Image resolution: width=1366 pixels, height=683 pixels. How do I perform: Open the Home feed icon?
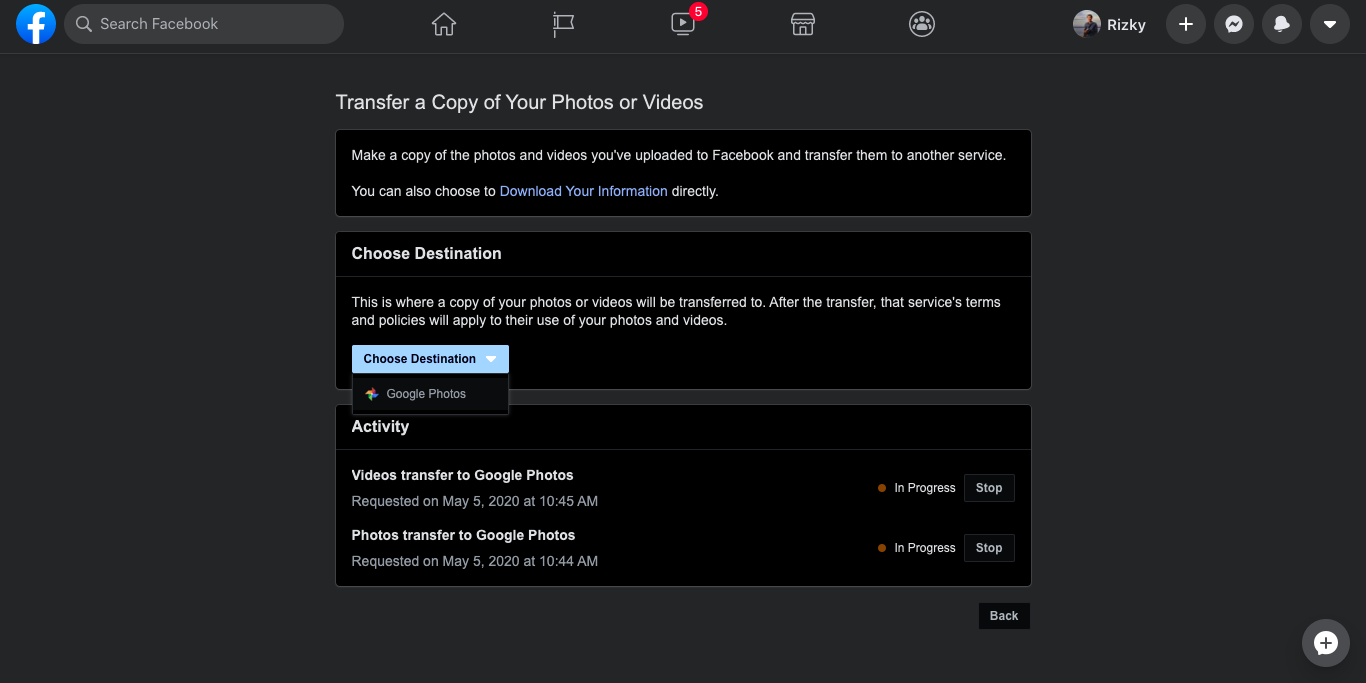[x=444, y=24]
